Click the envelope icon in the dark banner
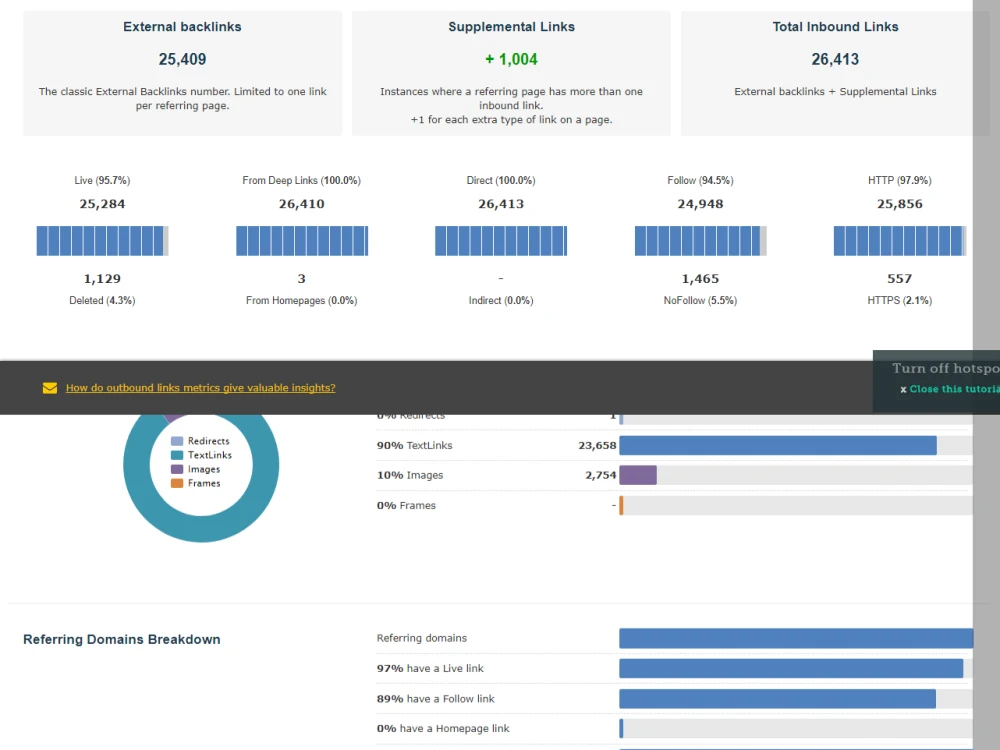This screenshot has height=750, width=1000. tap(50, 388)
